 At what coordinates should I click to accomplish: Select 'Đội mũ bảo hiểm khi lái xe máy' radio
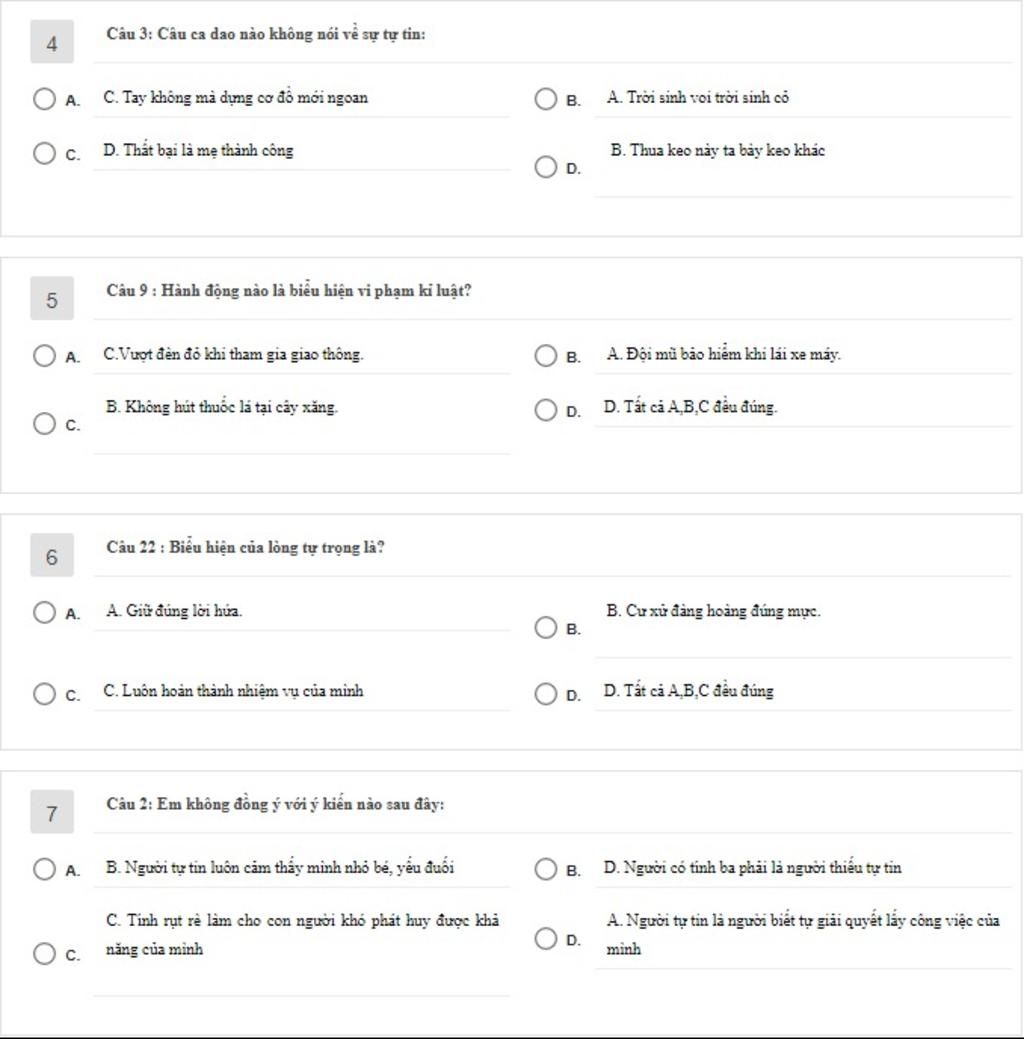(545, 356)
